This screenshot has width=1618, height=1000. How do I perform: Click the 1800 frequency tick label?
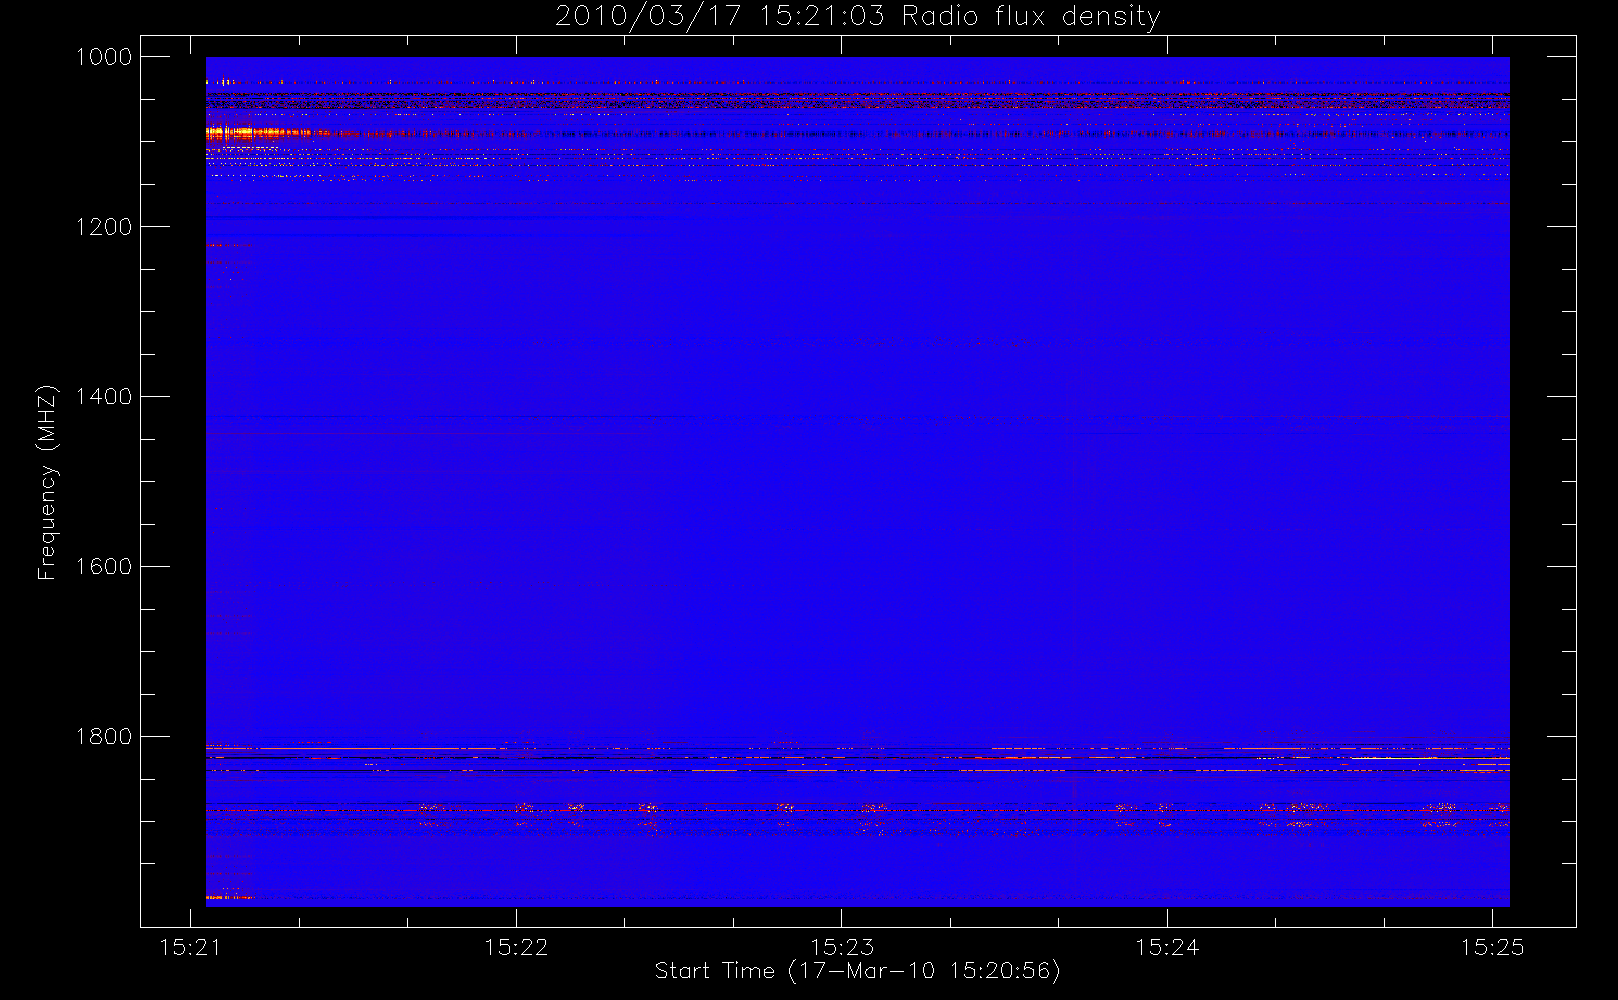(x=104, y=737)
